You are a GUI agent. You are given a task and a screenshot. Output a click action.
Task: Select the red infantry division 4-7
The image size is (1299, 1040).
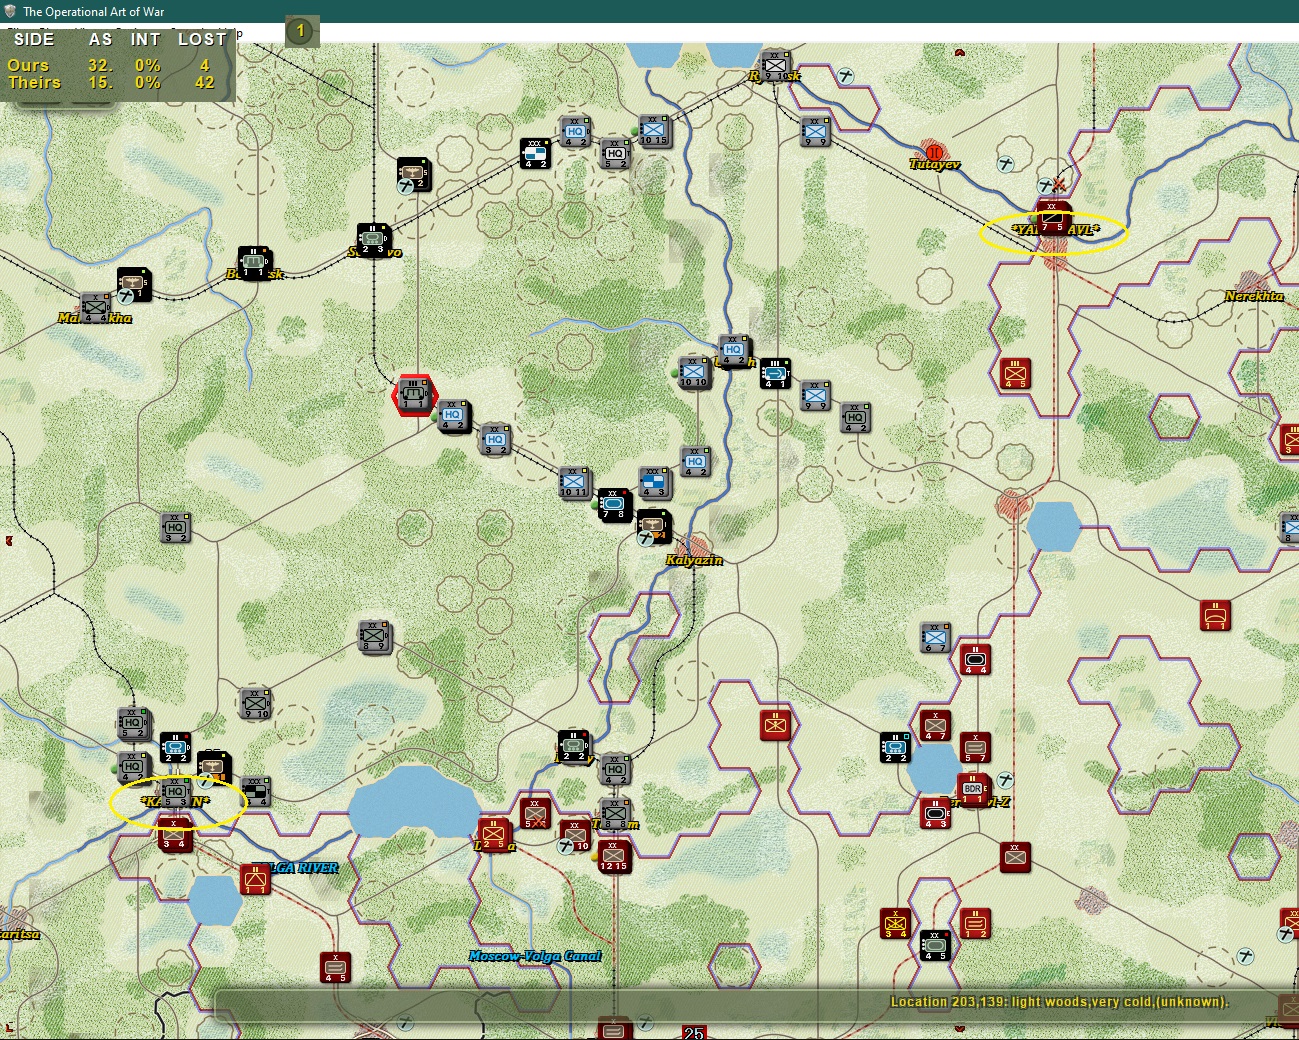pos(935,726)
